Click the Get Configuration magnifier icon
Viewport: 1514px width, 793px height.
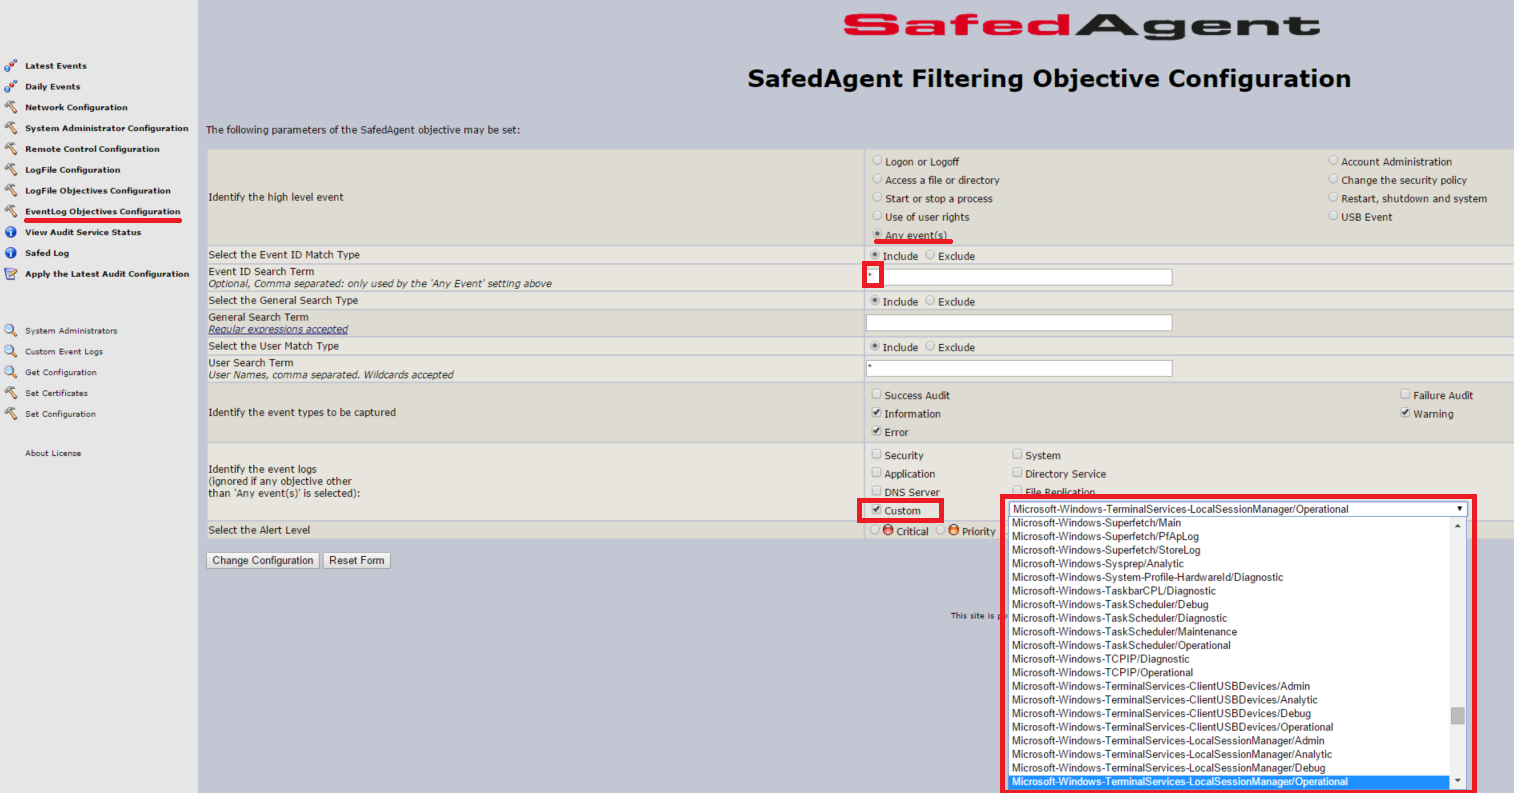10,372
